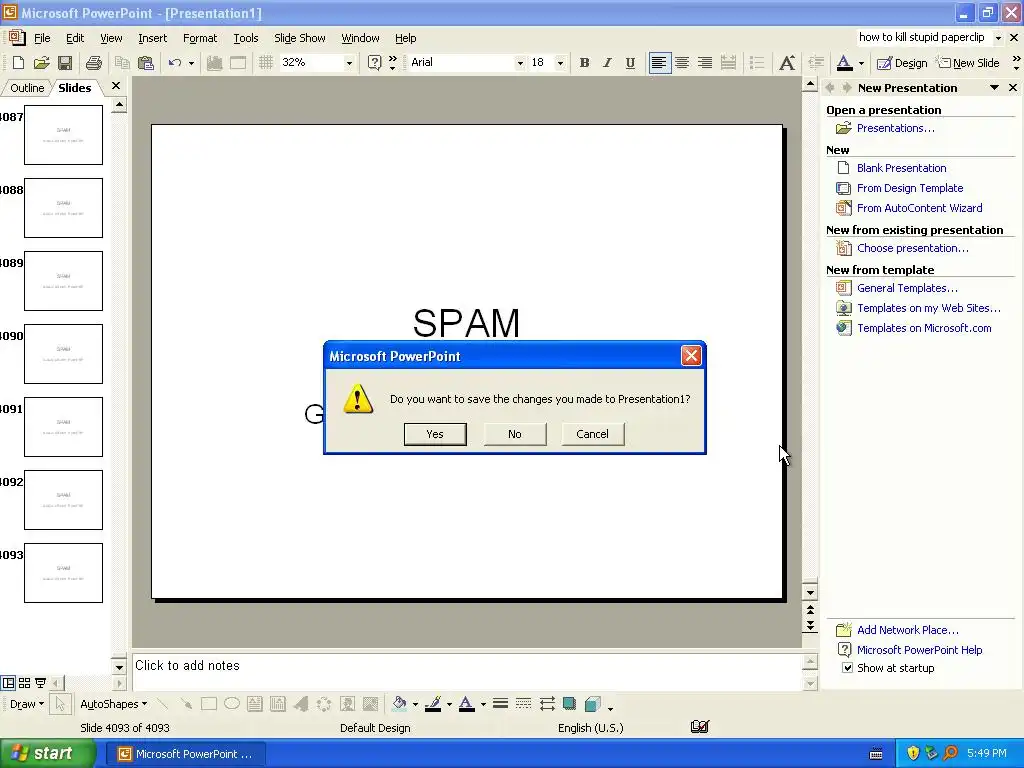Viewport: 1024px width, 768px height.
Task: Click the Select Objects arrow in Draw toolbar
Action: [60, 704]
